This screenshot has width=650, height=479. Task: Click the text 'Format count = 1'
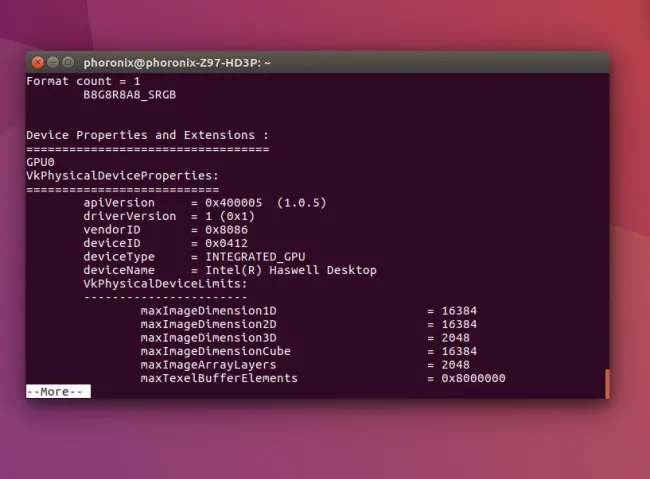pyautogui.click(x=83, y=81)
